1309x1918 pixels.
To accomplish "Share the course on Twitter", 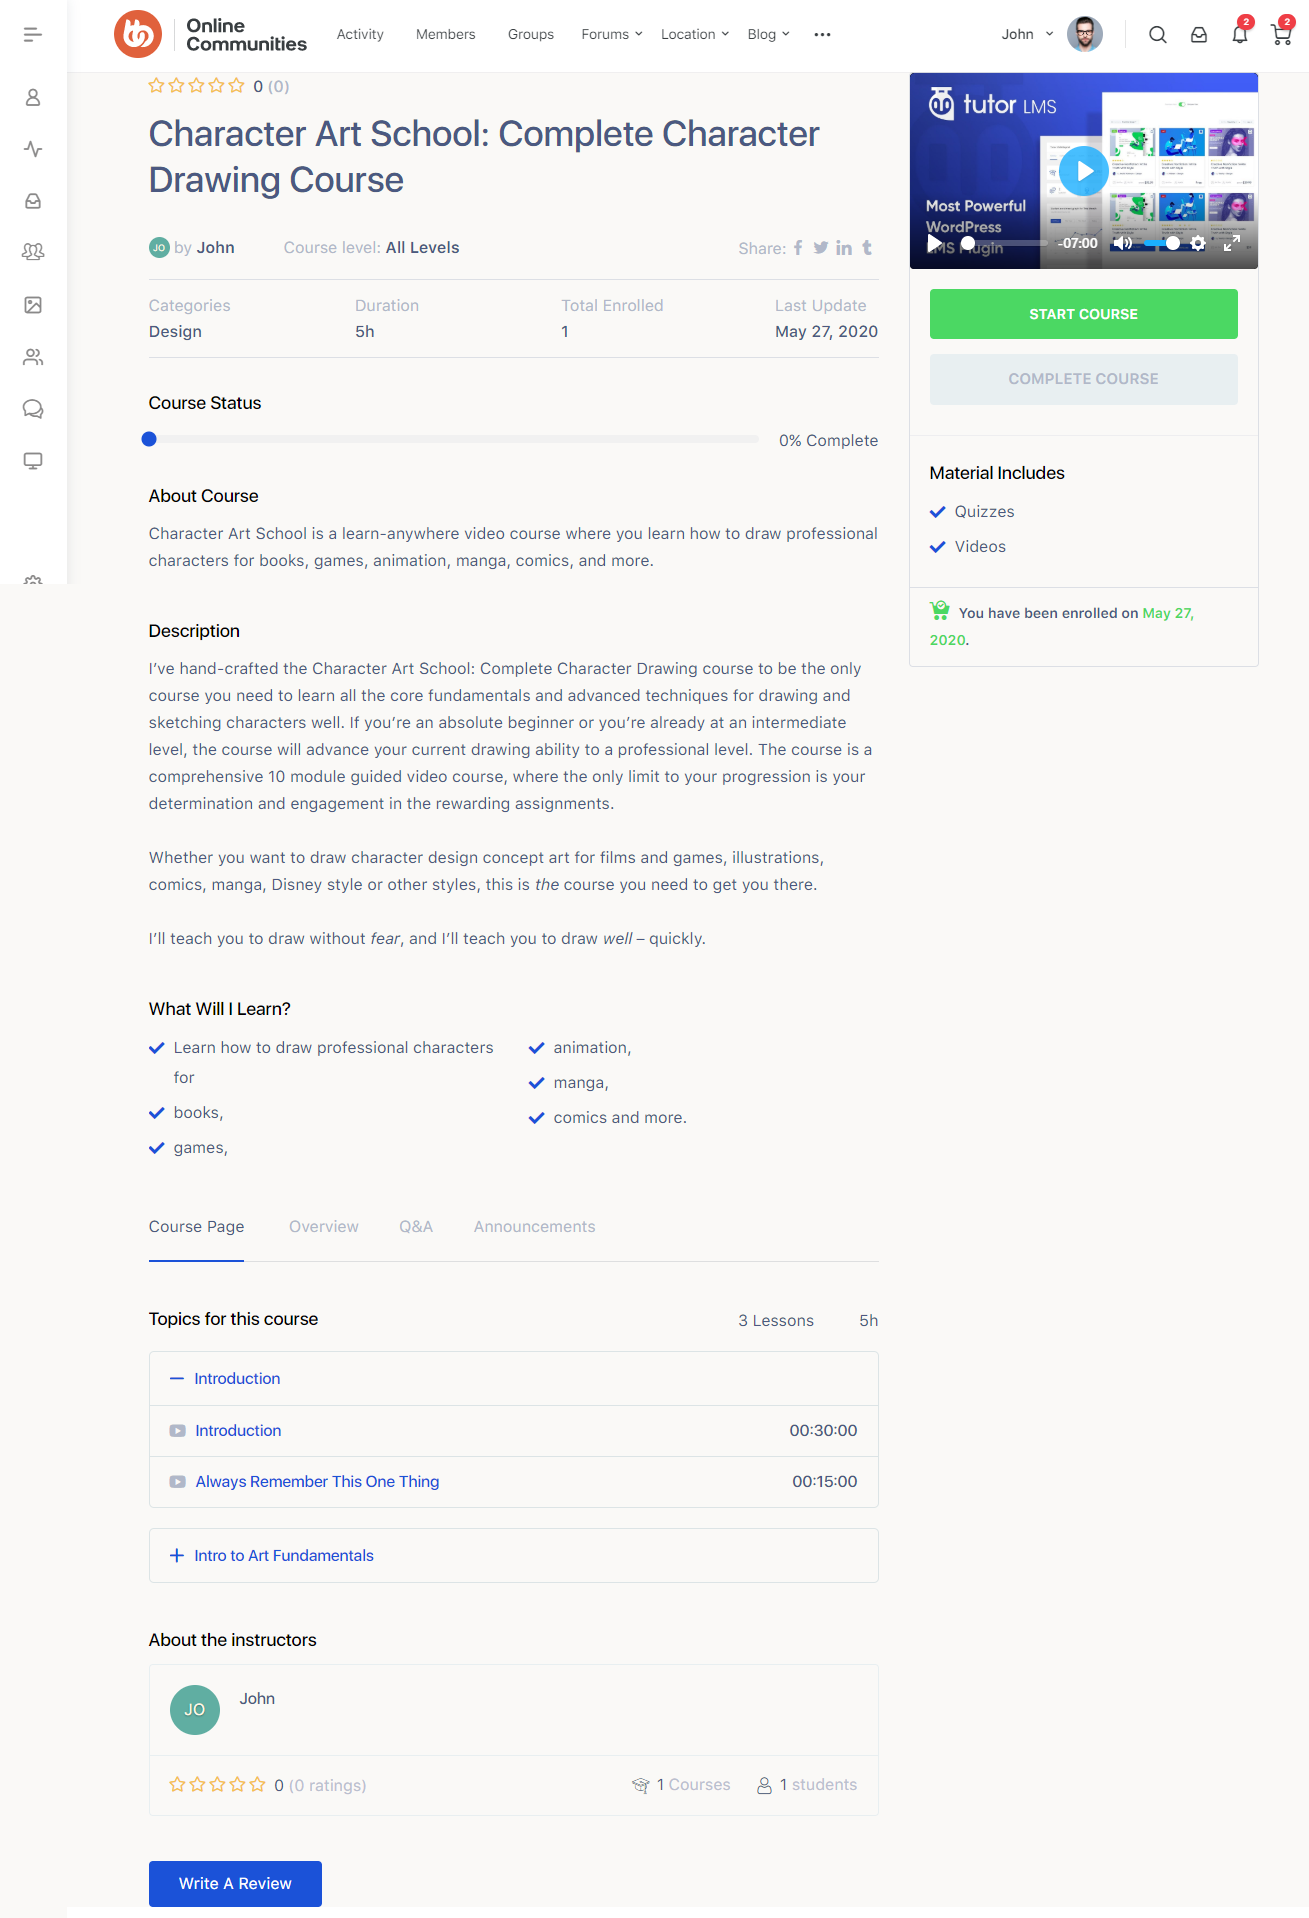I will [x=821, y=248].
